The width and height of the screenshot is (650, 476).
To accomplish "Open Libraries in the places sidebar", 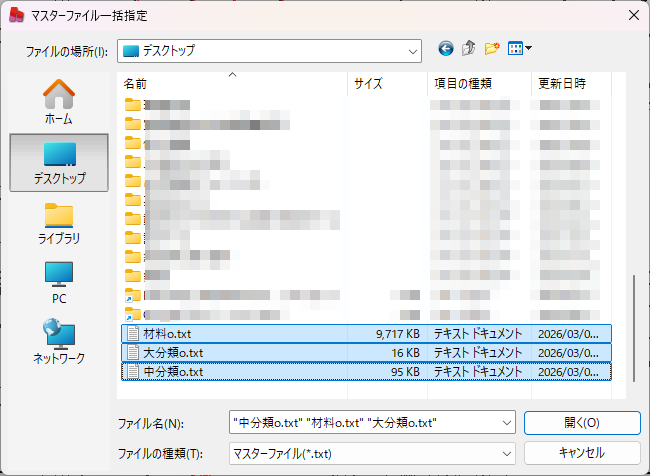I will [58, 222].
